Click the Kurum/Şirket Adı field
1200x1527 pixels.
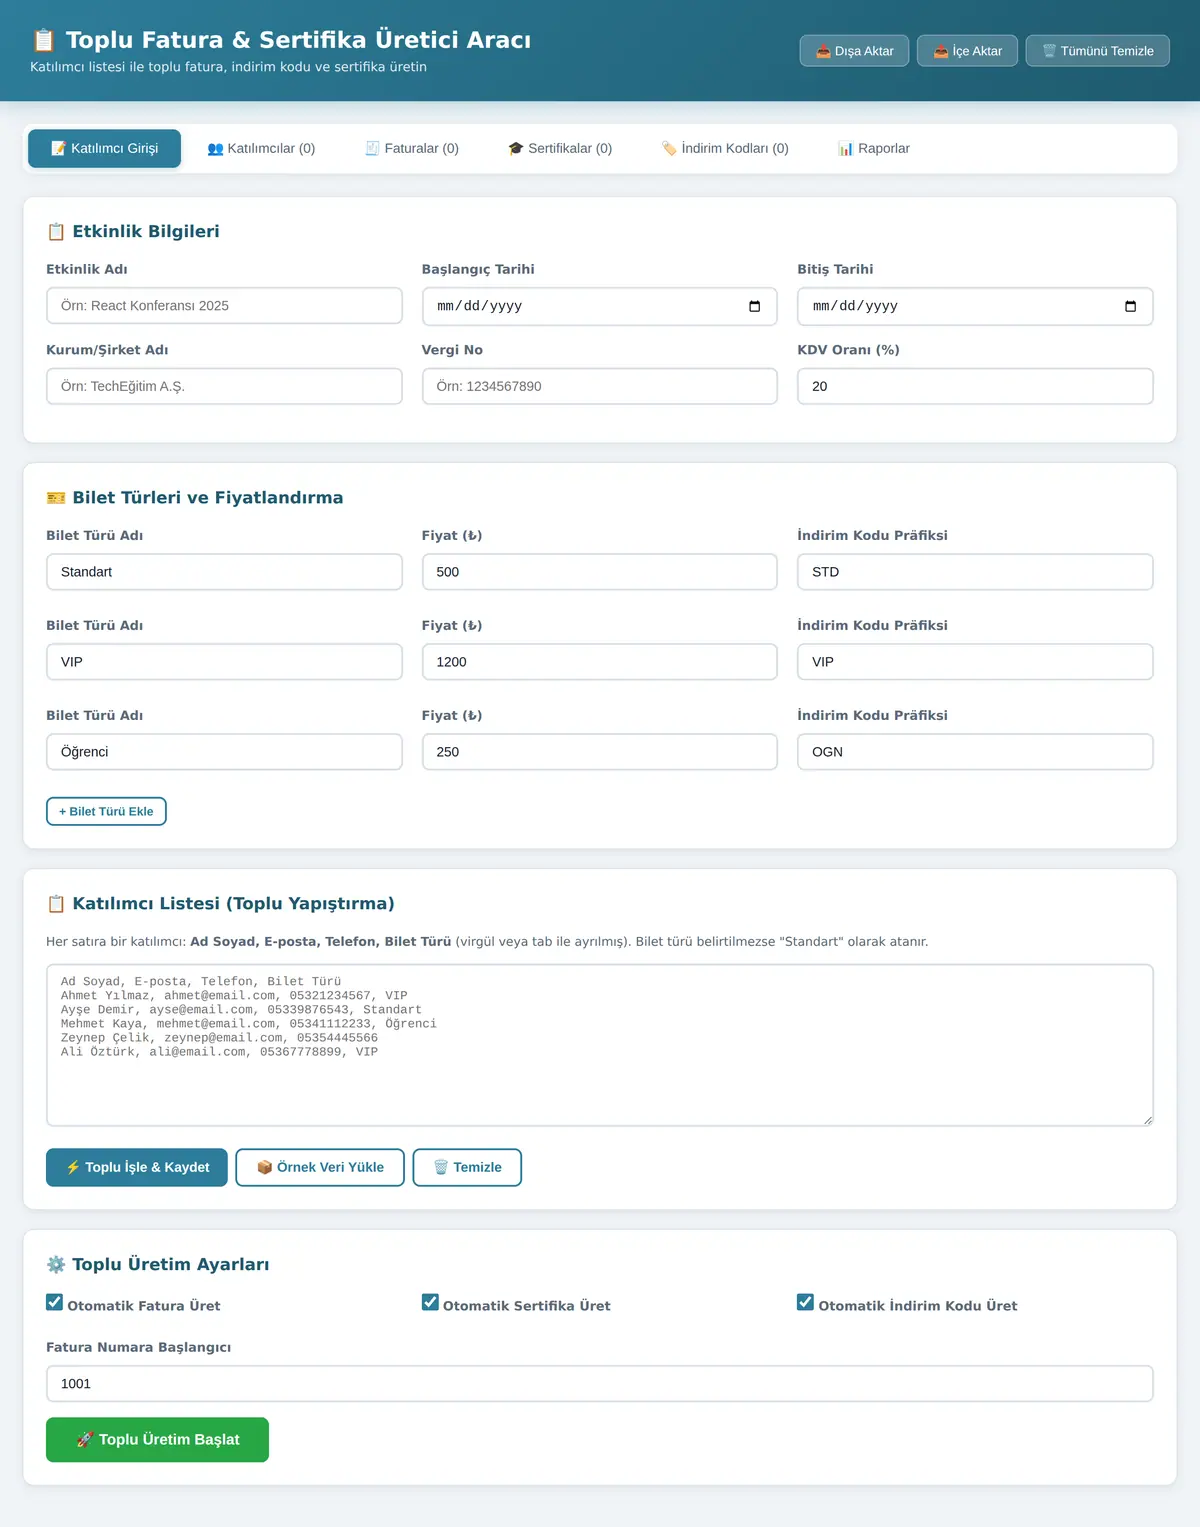point(224,386)
